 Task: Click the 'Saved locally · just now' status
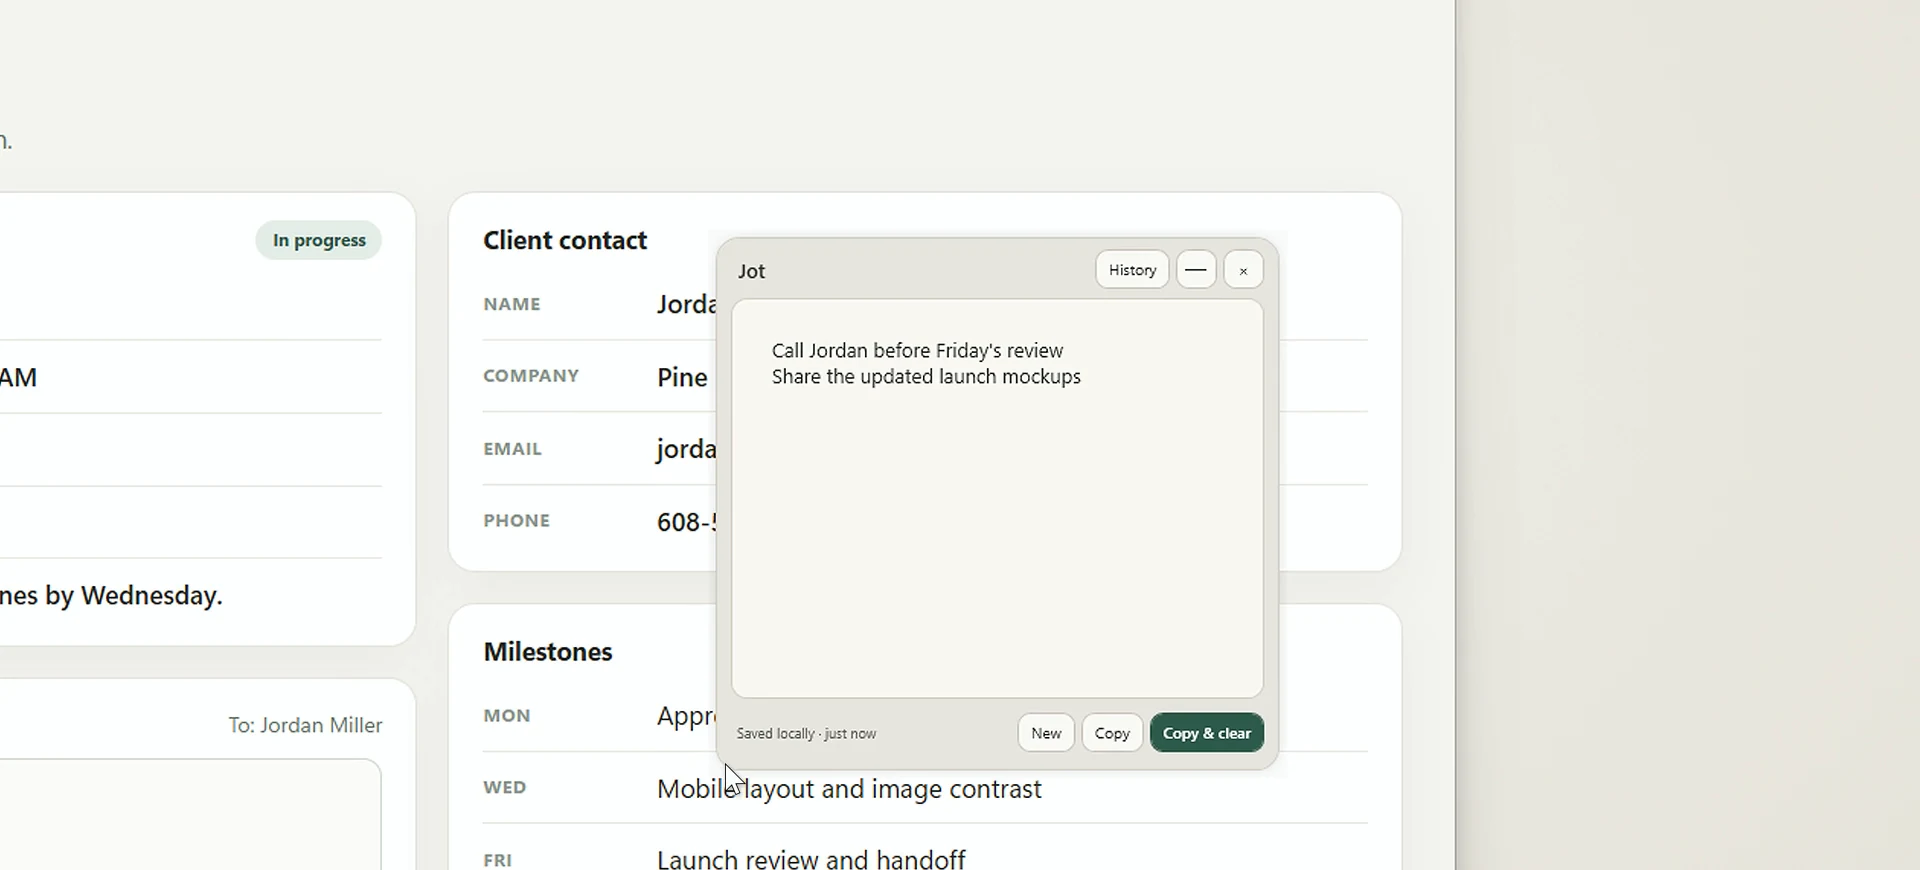[x=806, y=733]
